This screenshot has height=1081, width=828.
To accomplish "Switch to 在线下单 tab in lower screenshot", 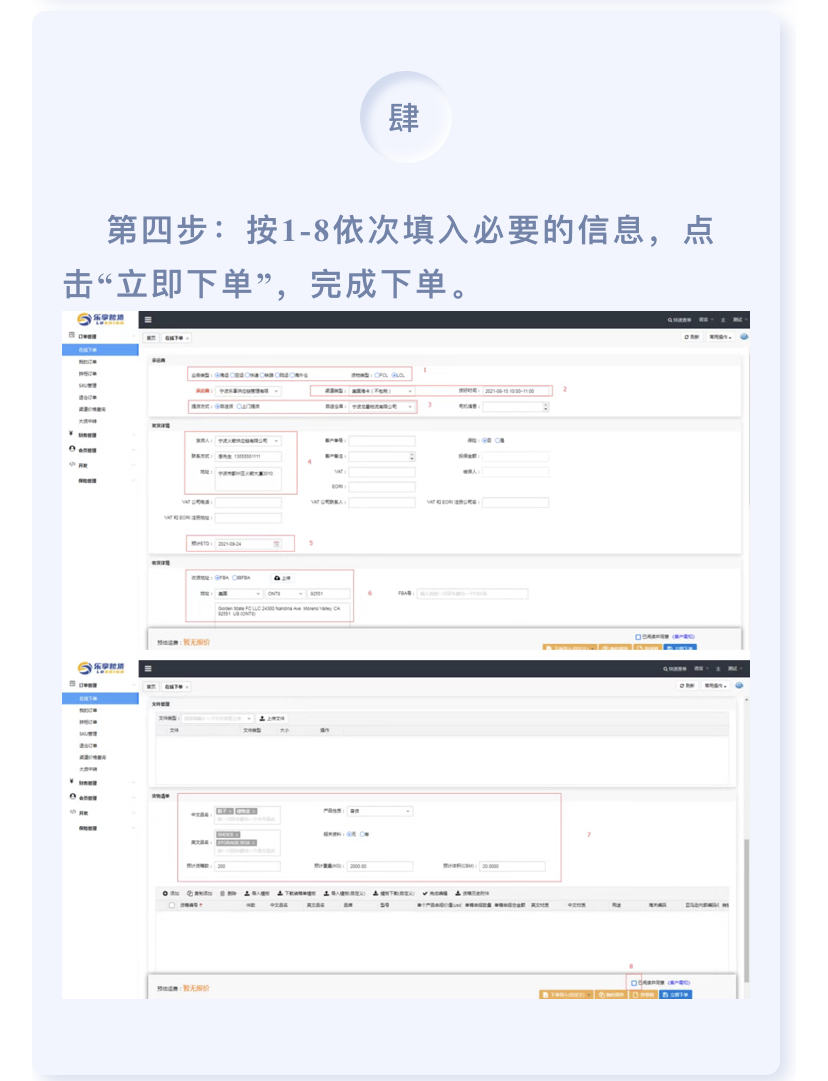I will pos(176,687).
